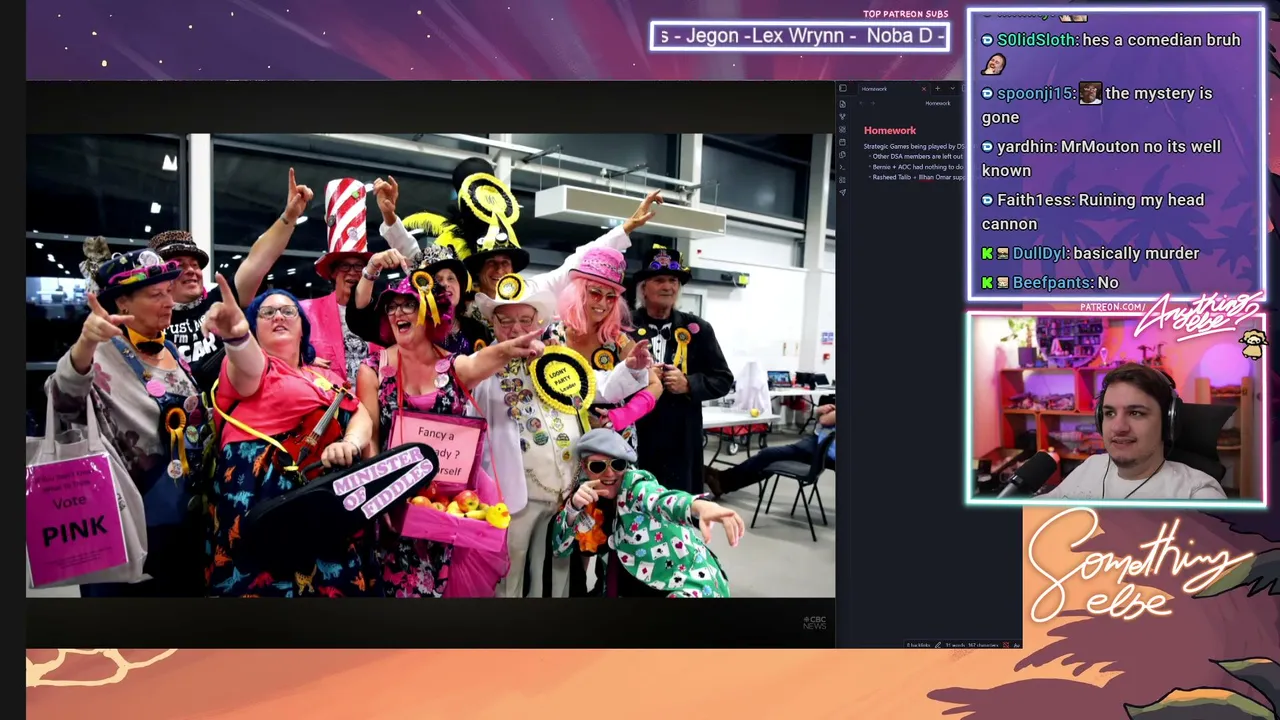
Task: Navigate forward with the right arrow
Action: pos(871,103)
